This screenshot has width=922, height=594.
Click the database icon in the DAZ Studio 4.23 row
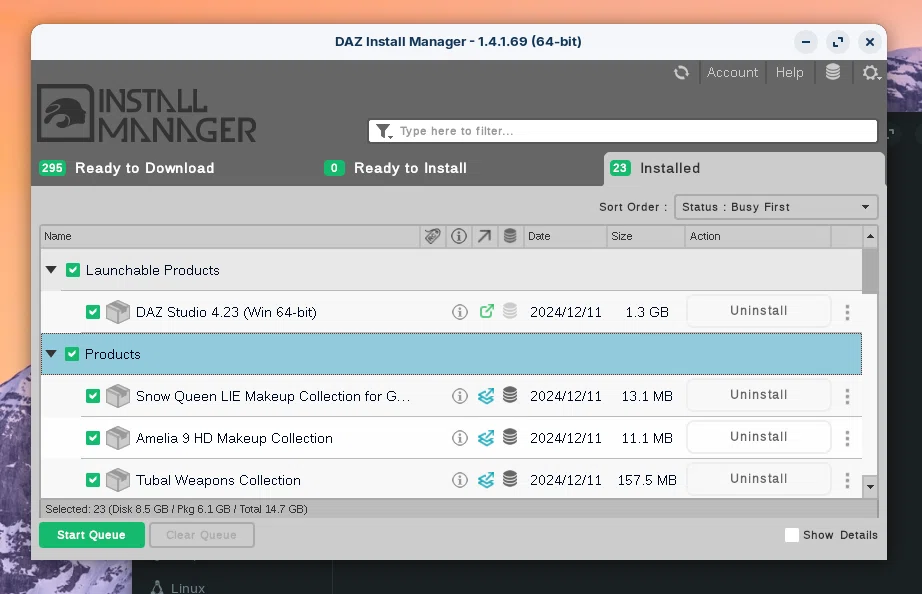tap(510, 311)
